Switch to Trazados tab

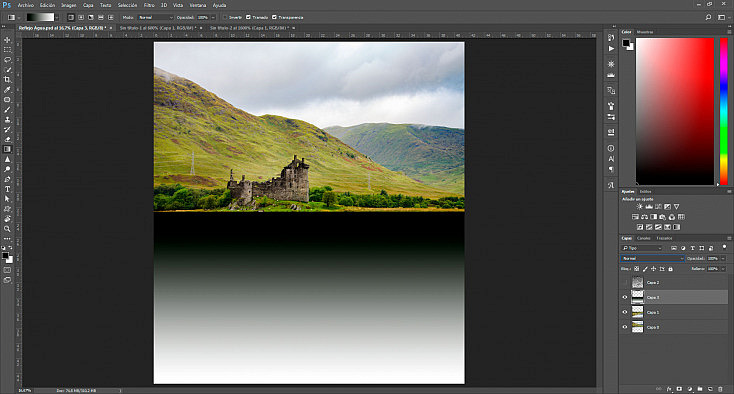(x=664, y=238)
